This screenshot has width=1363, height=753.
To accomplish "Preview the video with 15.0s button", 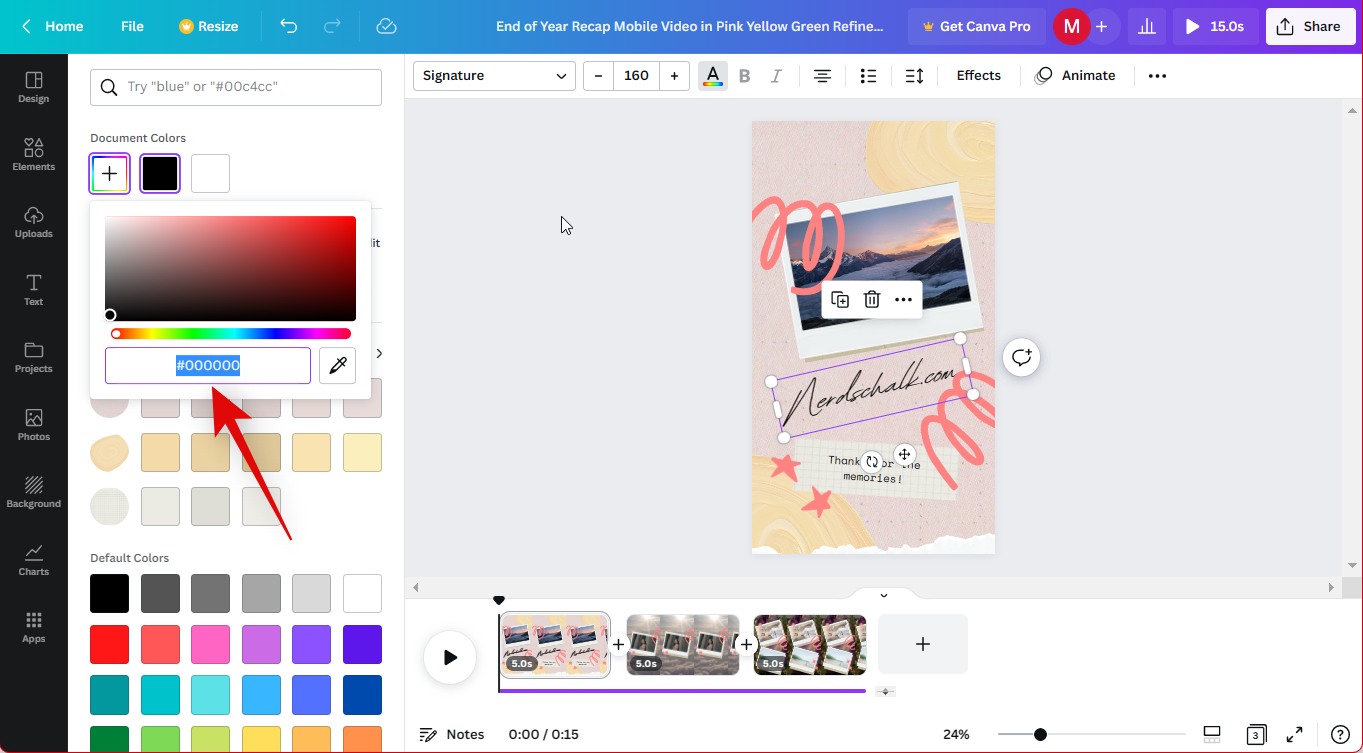I will tap(1216, 26).
